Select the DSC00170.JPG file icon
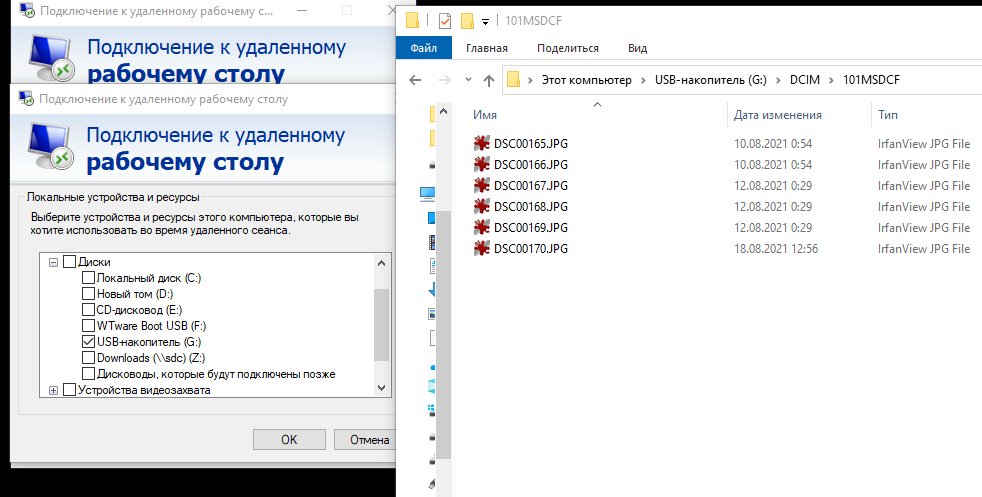Image resolution: width=982 pixels, height=497 pixels. (x=482, y=248)
